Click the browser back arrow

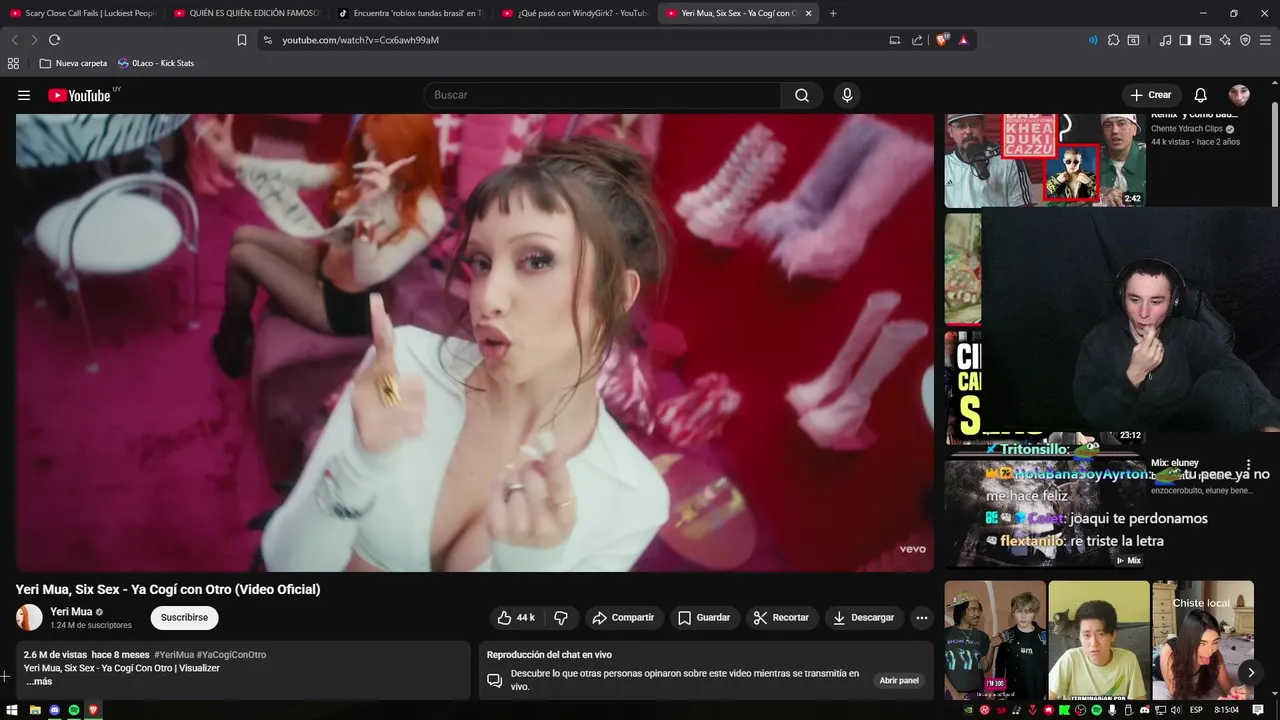(14, 40)
